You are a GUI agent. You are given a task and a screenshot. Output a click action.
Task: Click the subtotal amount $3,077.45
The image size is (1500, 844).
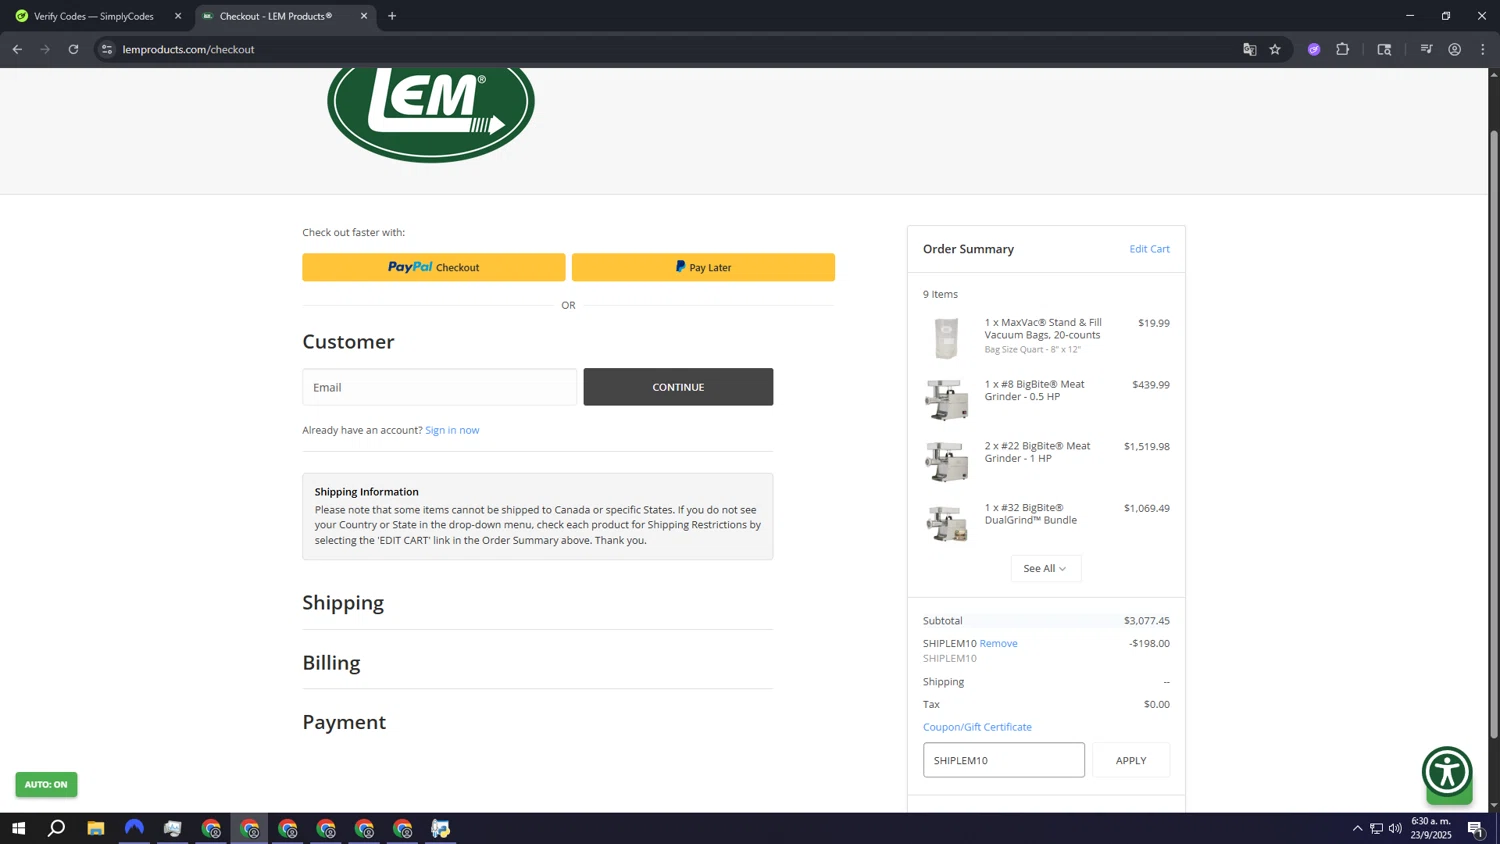point(1146,621)
